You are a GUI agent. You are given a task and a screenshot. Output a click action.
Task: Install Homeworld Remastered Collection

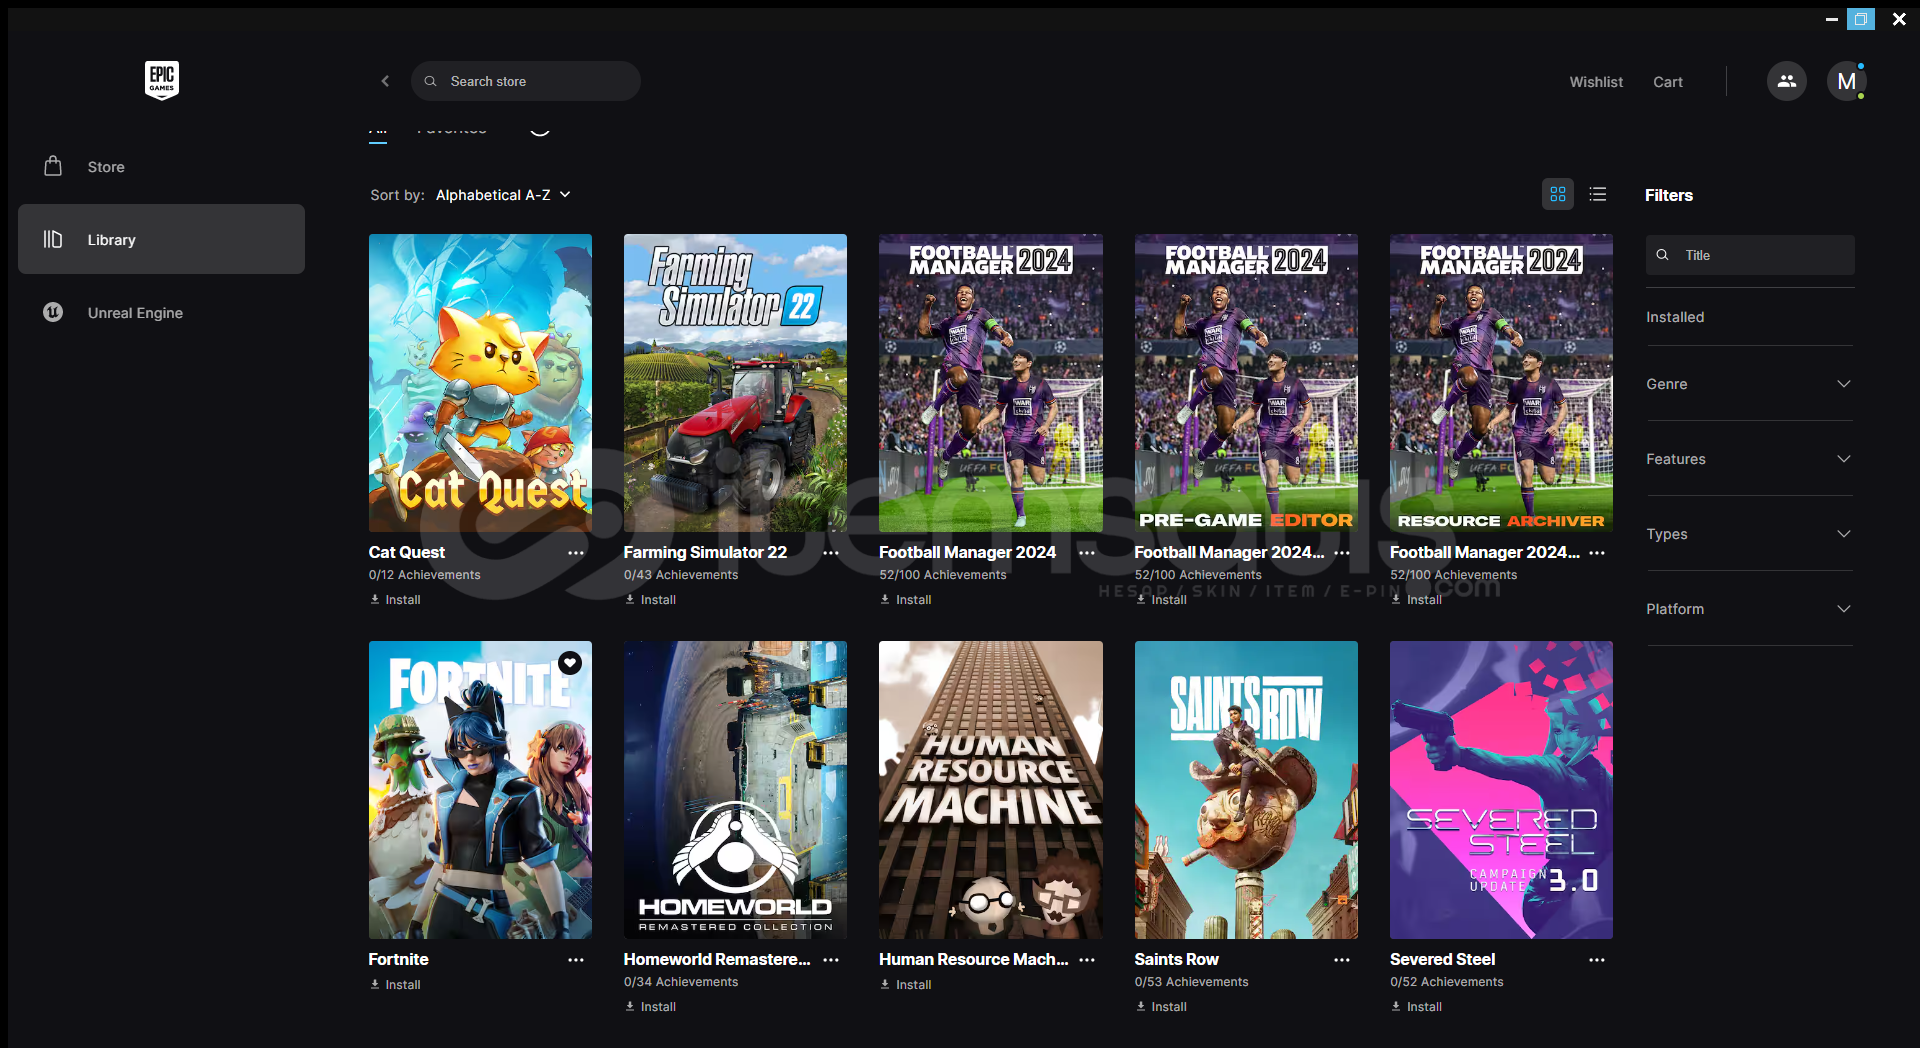click(650, 1007)
